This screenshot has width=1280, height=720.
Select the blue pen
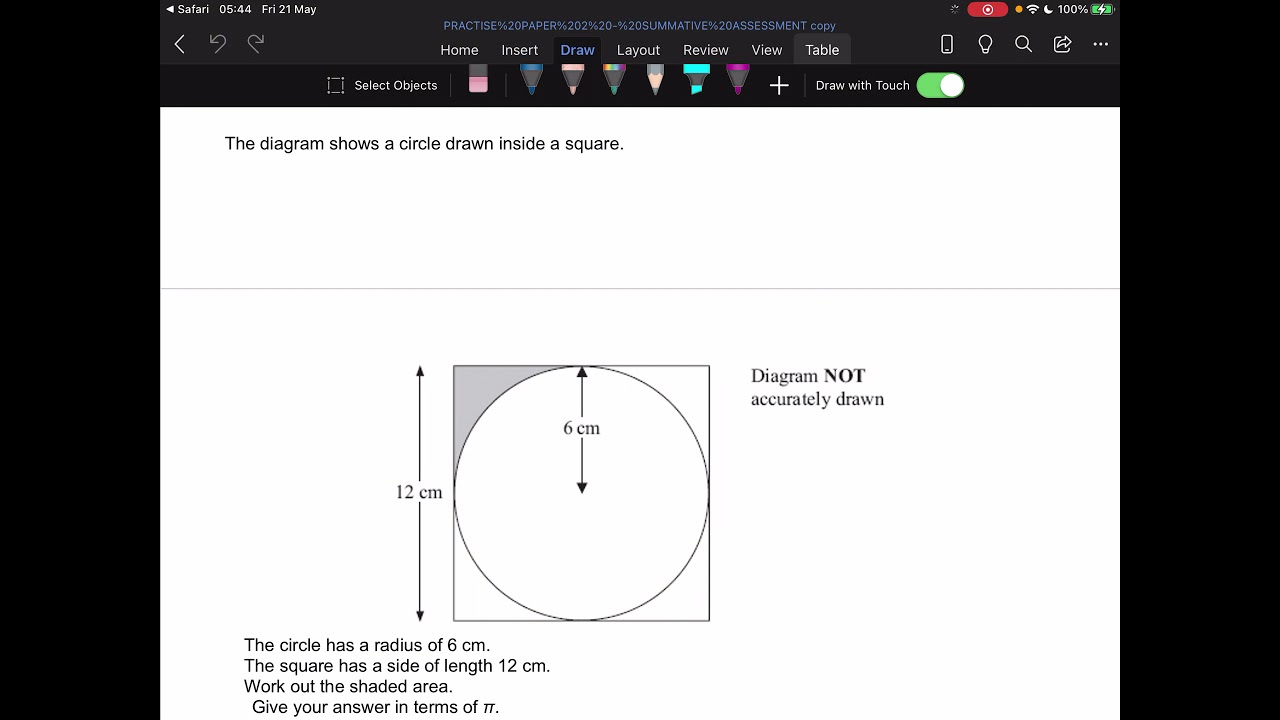pos(531,80)
